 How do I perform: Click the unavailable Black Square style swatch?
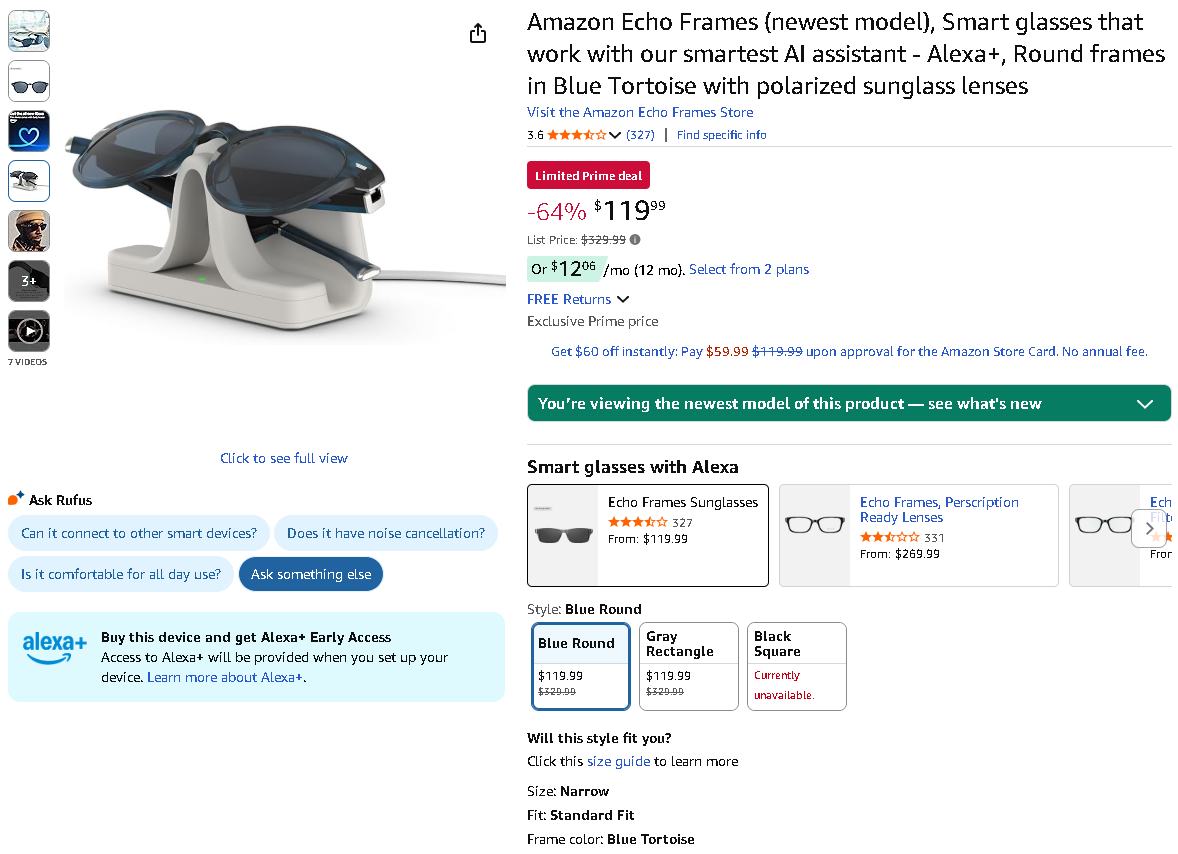796,666
